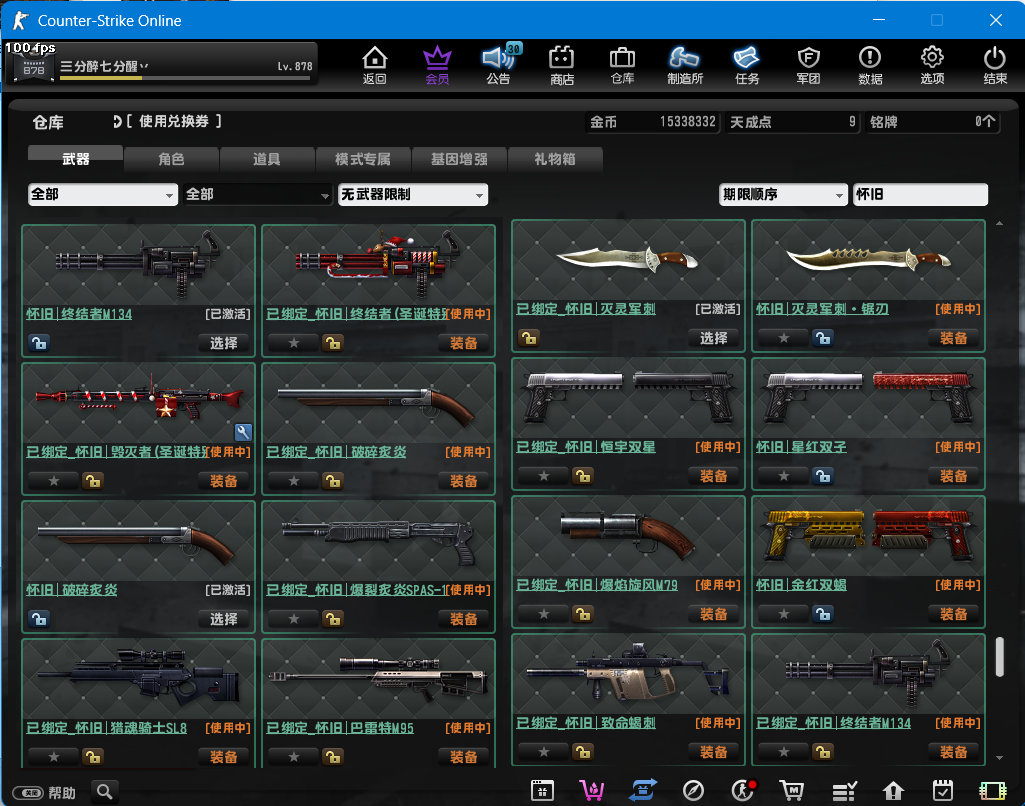Open the 会员 crown icon
Image resolution: width=1025 pixels, height=806 pixels.
[437, 65]
